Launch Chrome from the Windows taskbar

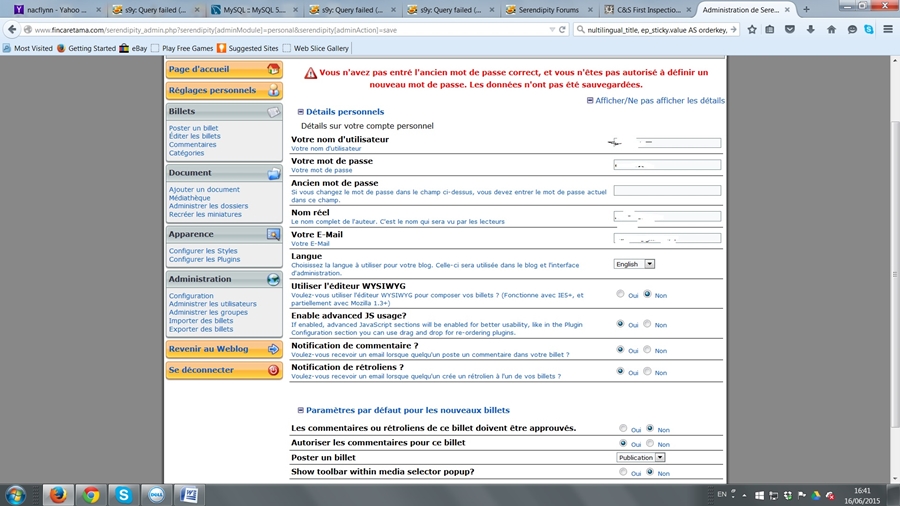tap(91, 494)
